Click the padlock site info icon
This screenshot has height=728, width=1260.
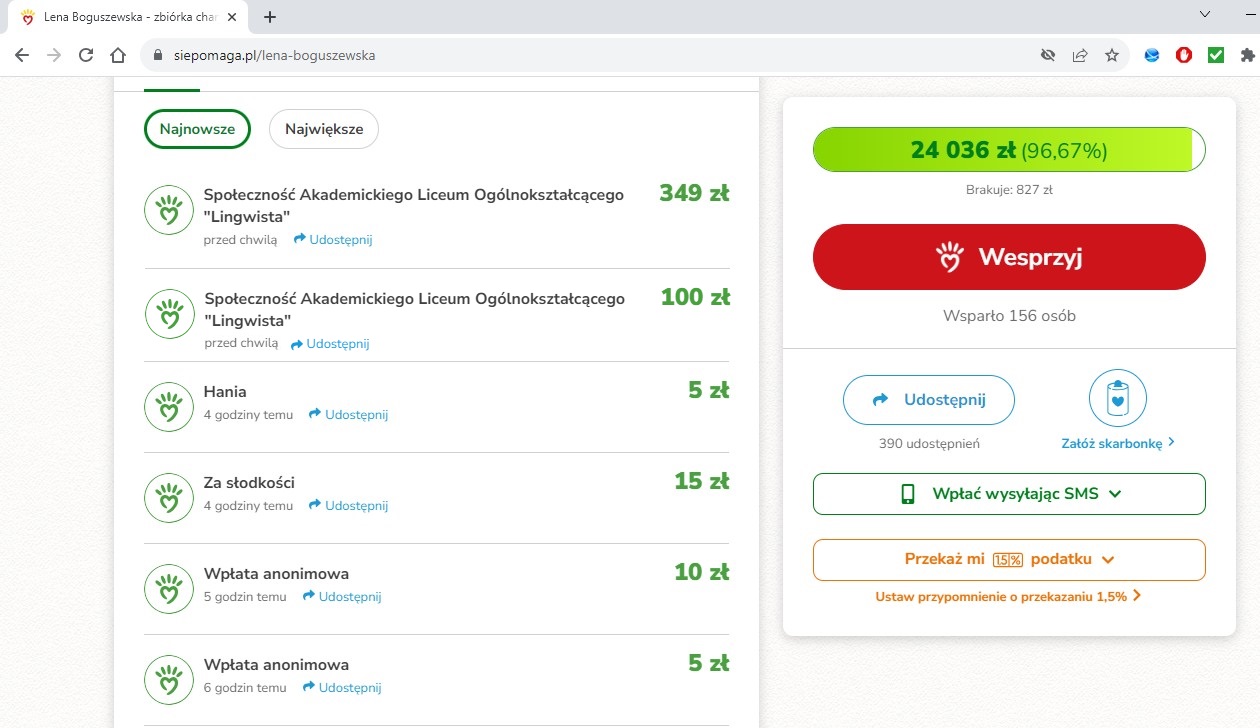click(157, 56)
